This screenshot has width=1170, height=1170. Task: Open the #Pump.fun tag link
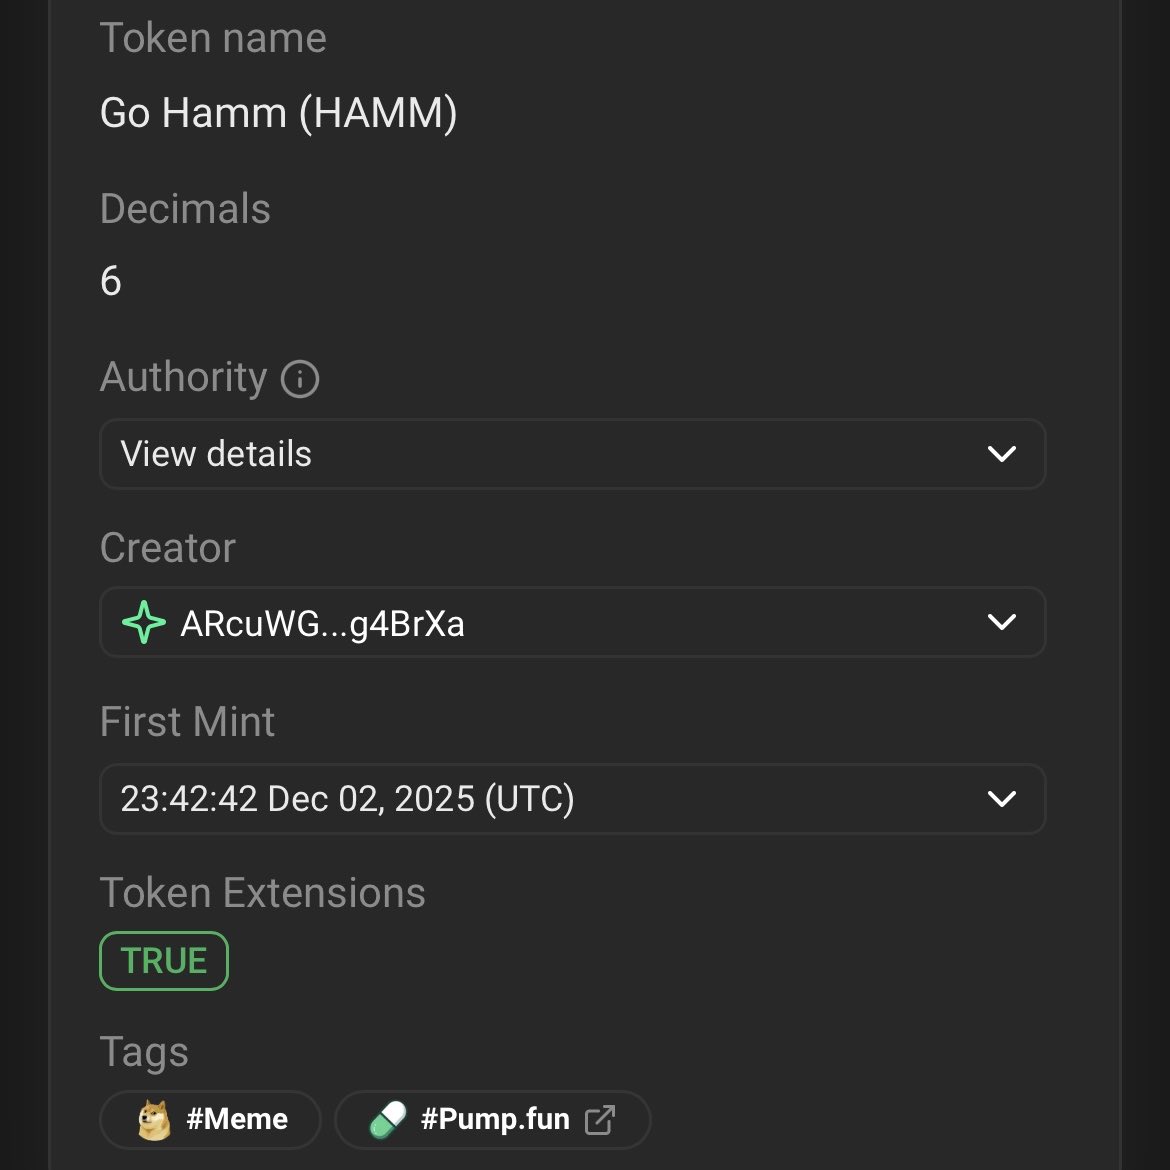tap(492, 1119)
